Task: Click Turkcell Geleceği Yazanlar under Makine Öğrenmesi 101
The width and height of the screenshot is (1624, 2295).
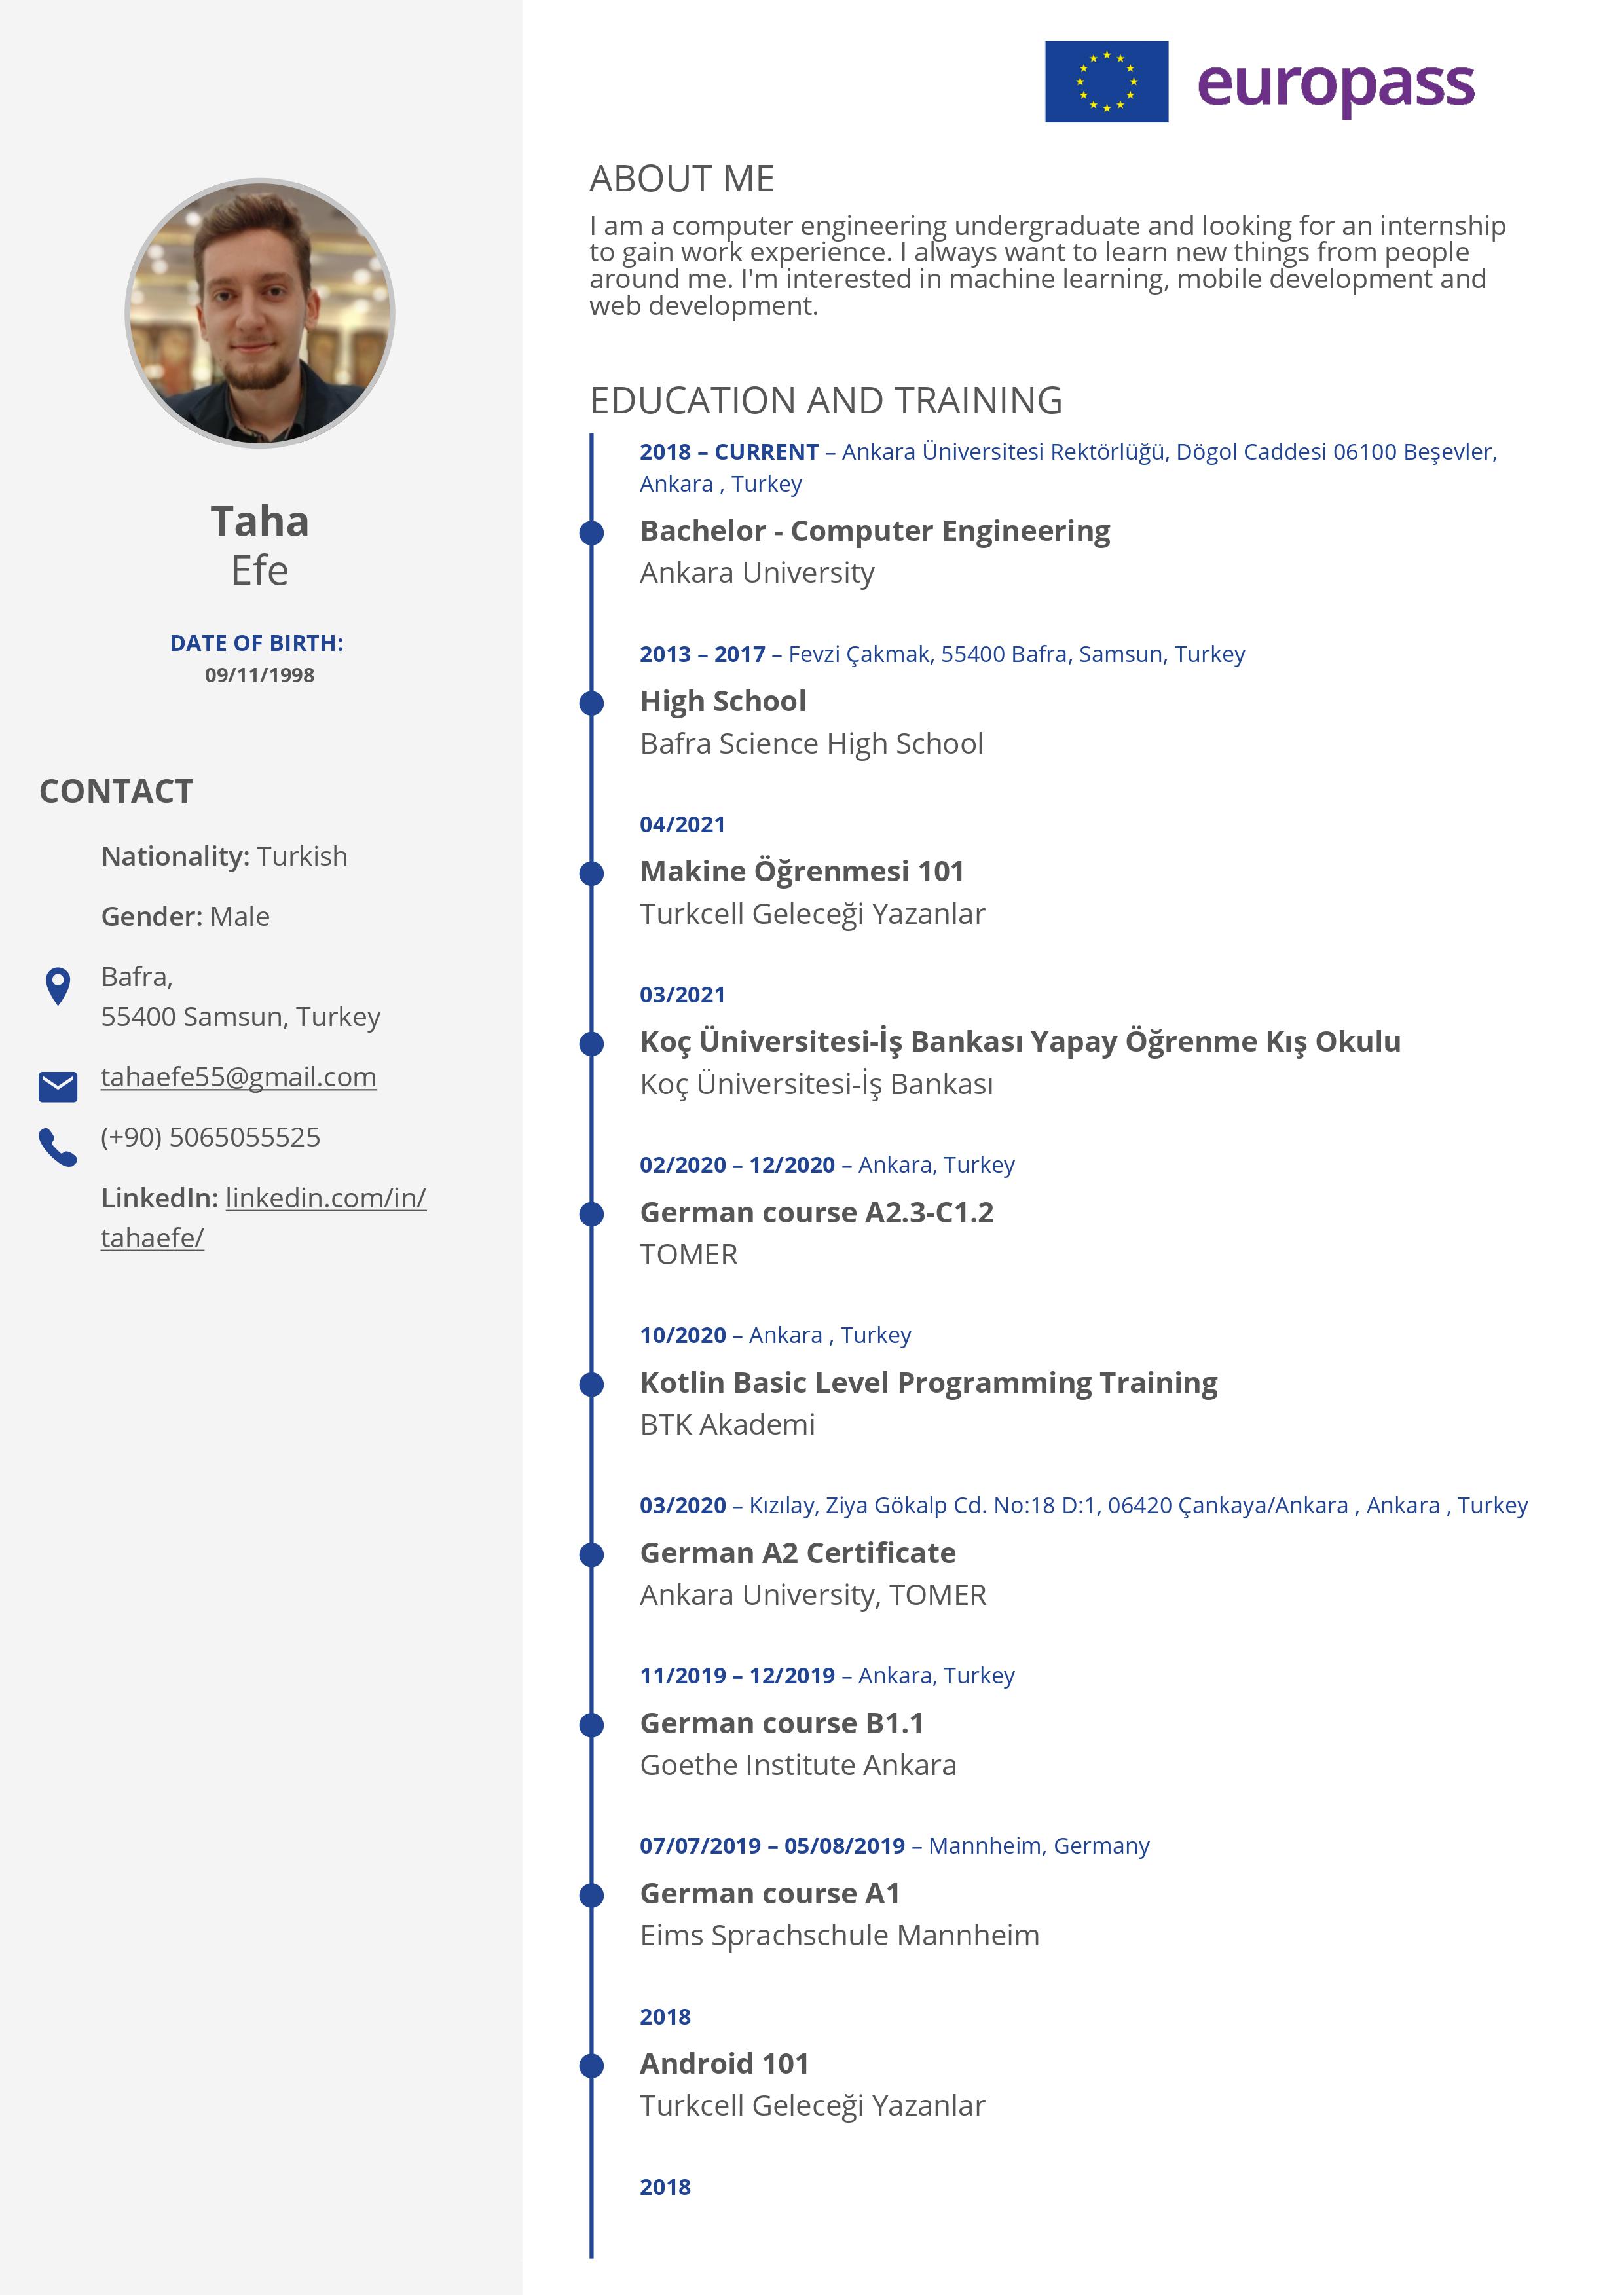Action: point(813,914)
